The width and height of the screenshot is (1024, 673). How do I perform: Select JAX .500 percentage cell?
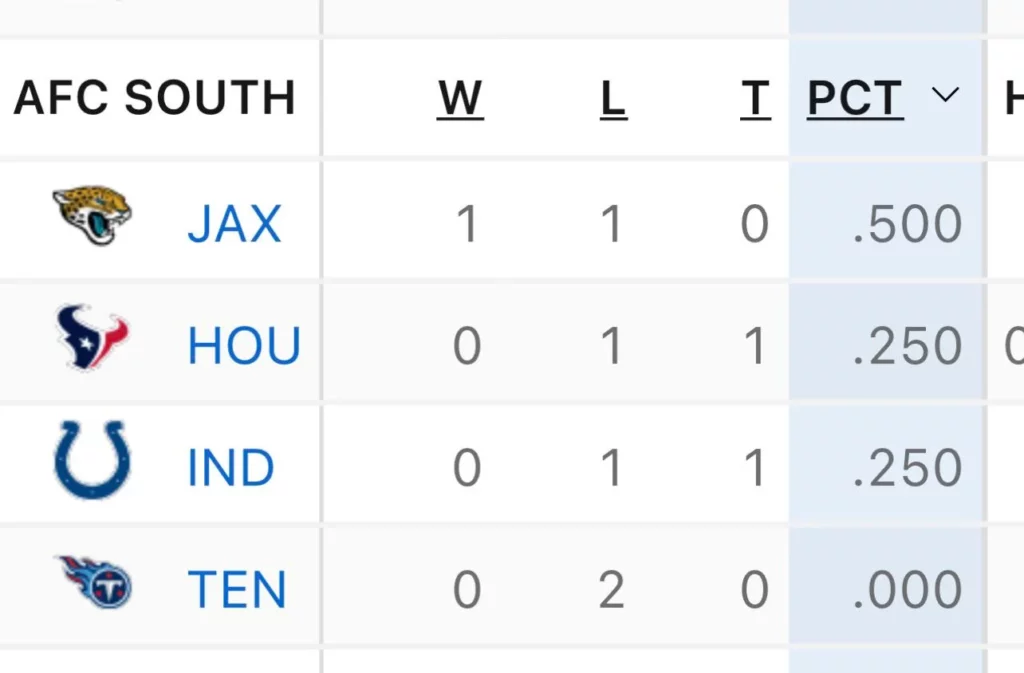pos(907,224)
